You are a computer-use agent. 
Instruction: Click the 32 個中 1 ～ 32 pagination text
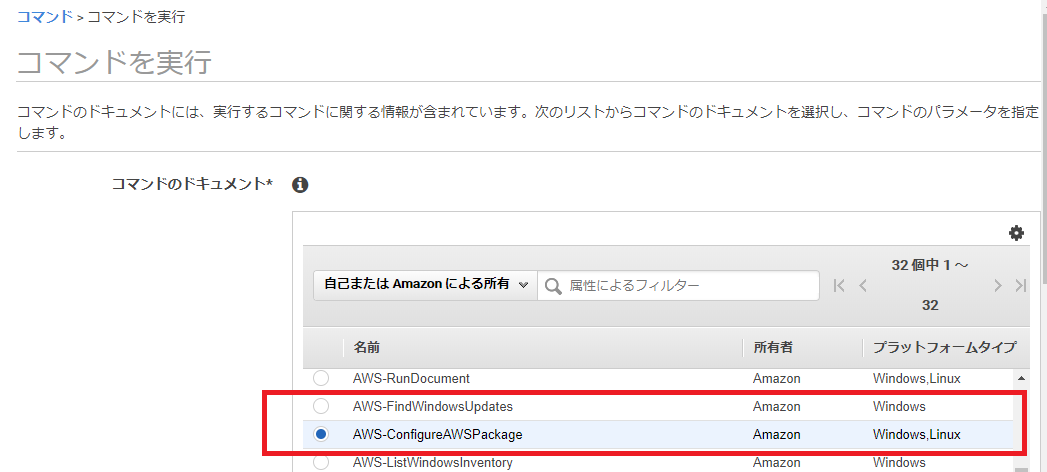930,285
